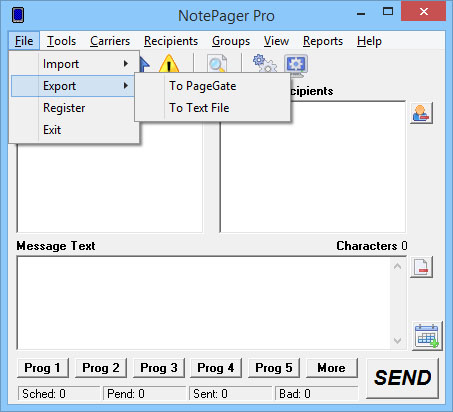Open the Reports menu
The height and width of the screenshot is (412, 453).
click(323, 41)
